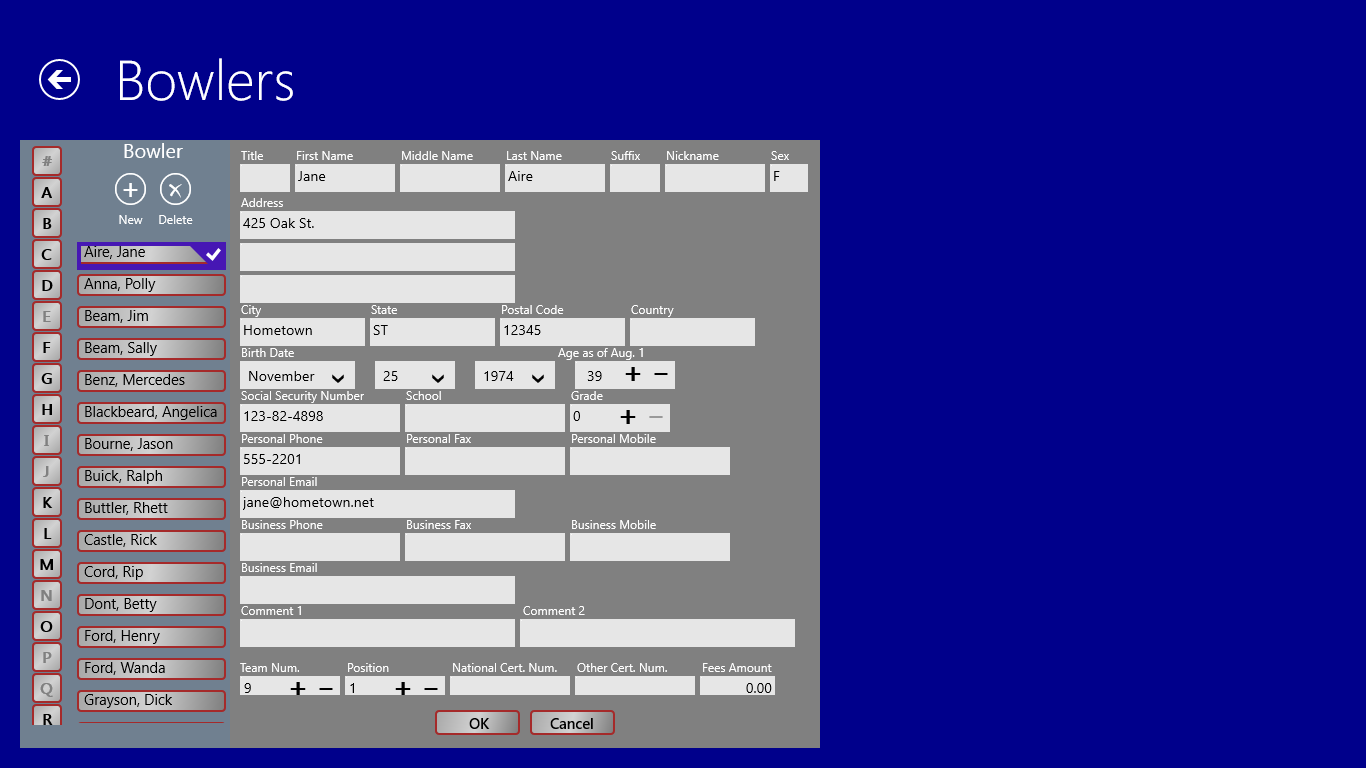1366x768 pixels.
Task: Jump to letter B in the index
Action: pyautogui.click(x=47, y=223)
